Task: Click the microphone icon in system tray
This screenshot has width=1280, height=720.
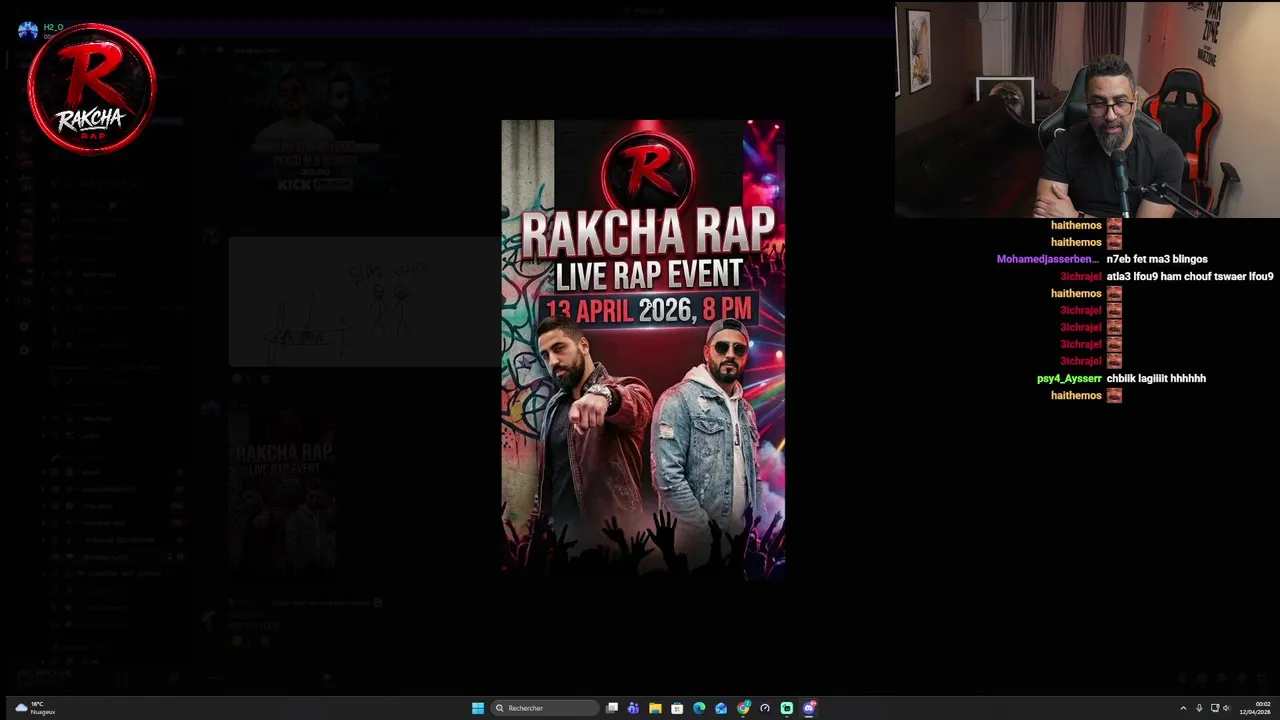Action: click(x=1199, y=708)
